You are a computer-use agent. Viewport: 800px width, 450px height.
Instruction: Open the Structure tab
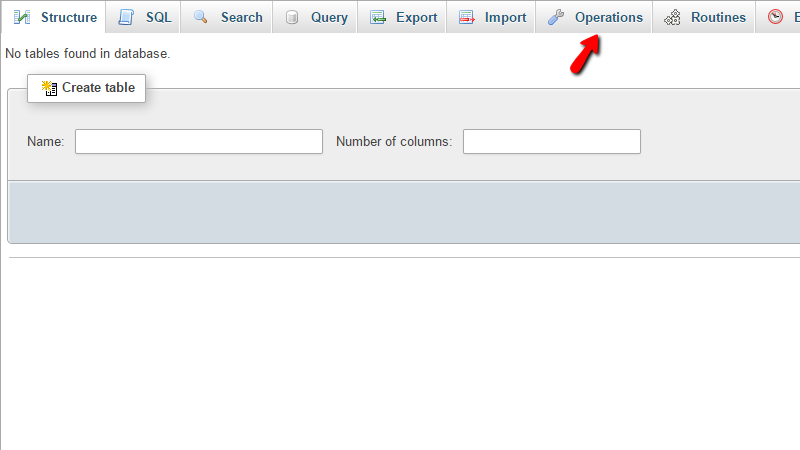coord(54,17)
